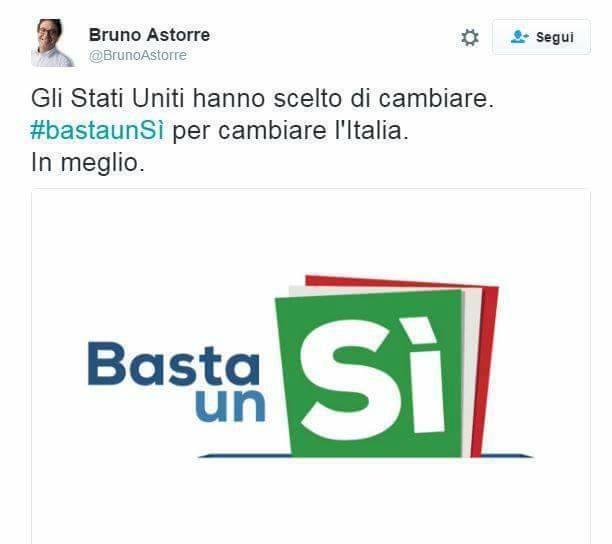Click the accented ì letter on green card
The image size is (612, 544).
pos(423,375)
